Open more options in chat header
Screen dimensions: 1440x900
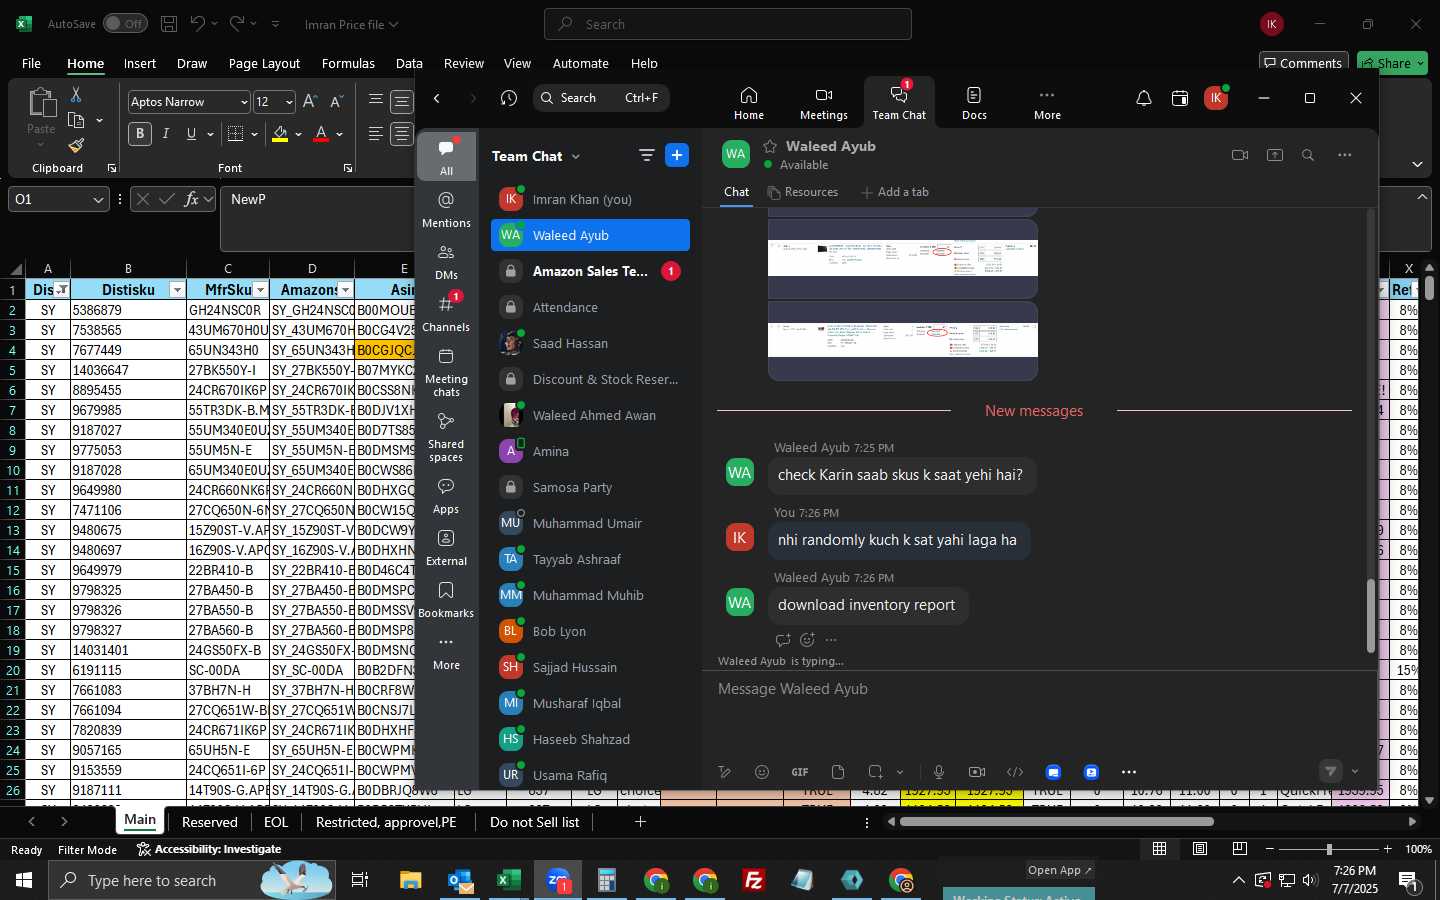[x=1345, y=155]
